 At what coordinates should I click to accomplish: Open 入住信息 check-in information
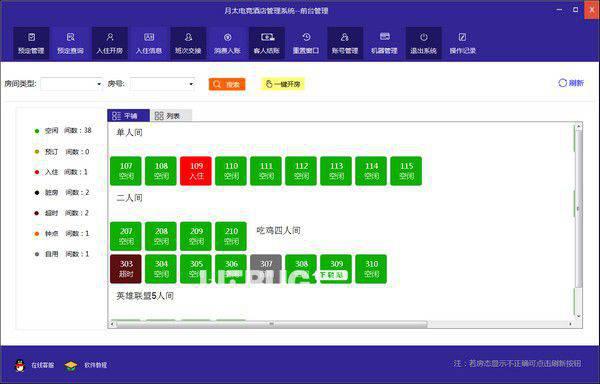coord(149,43)
